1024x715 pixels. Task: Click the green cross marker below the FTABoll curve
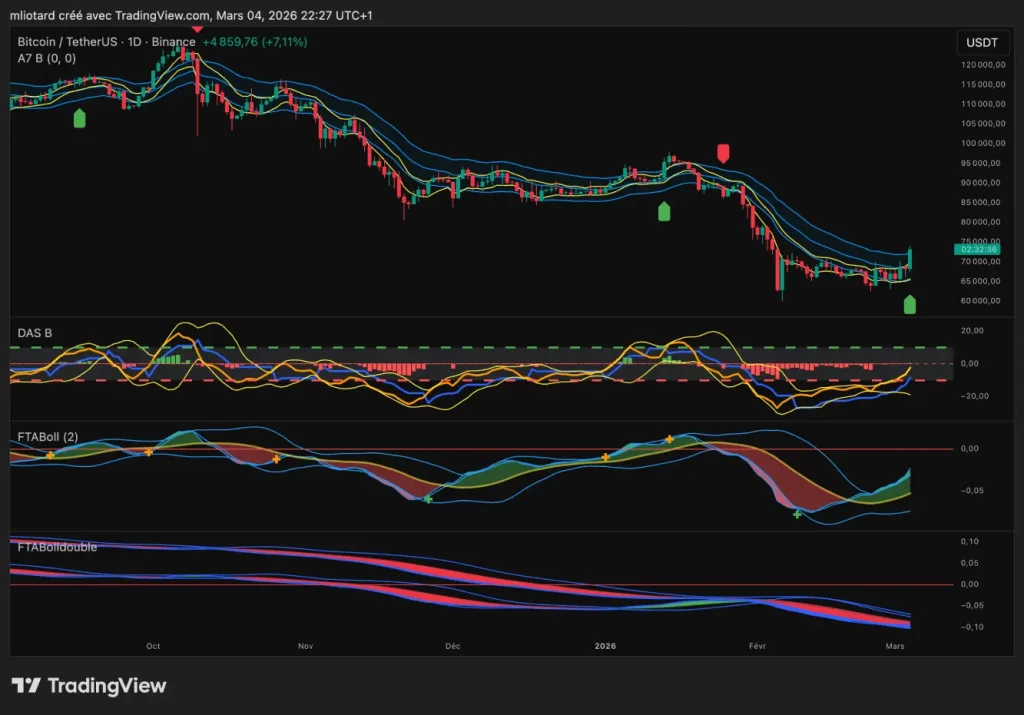pos(797,512)
